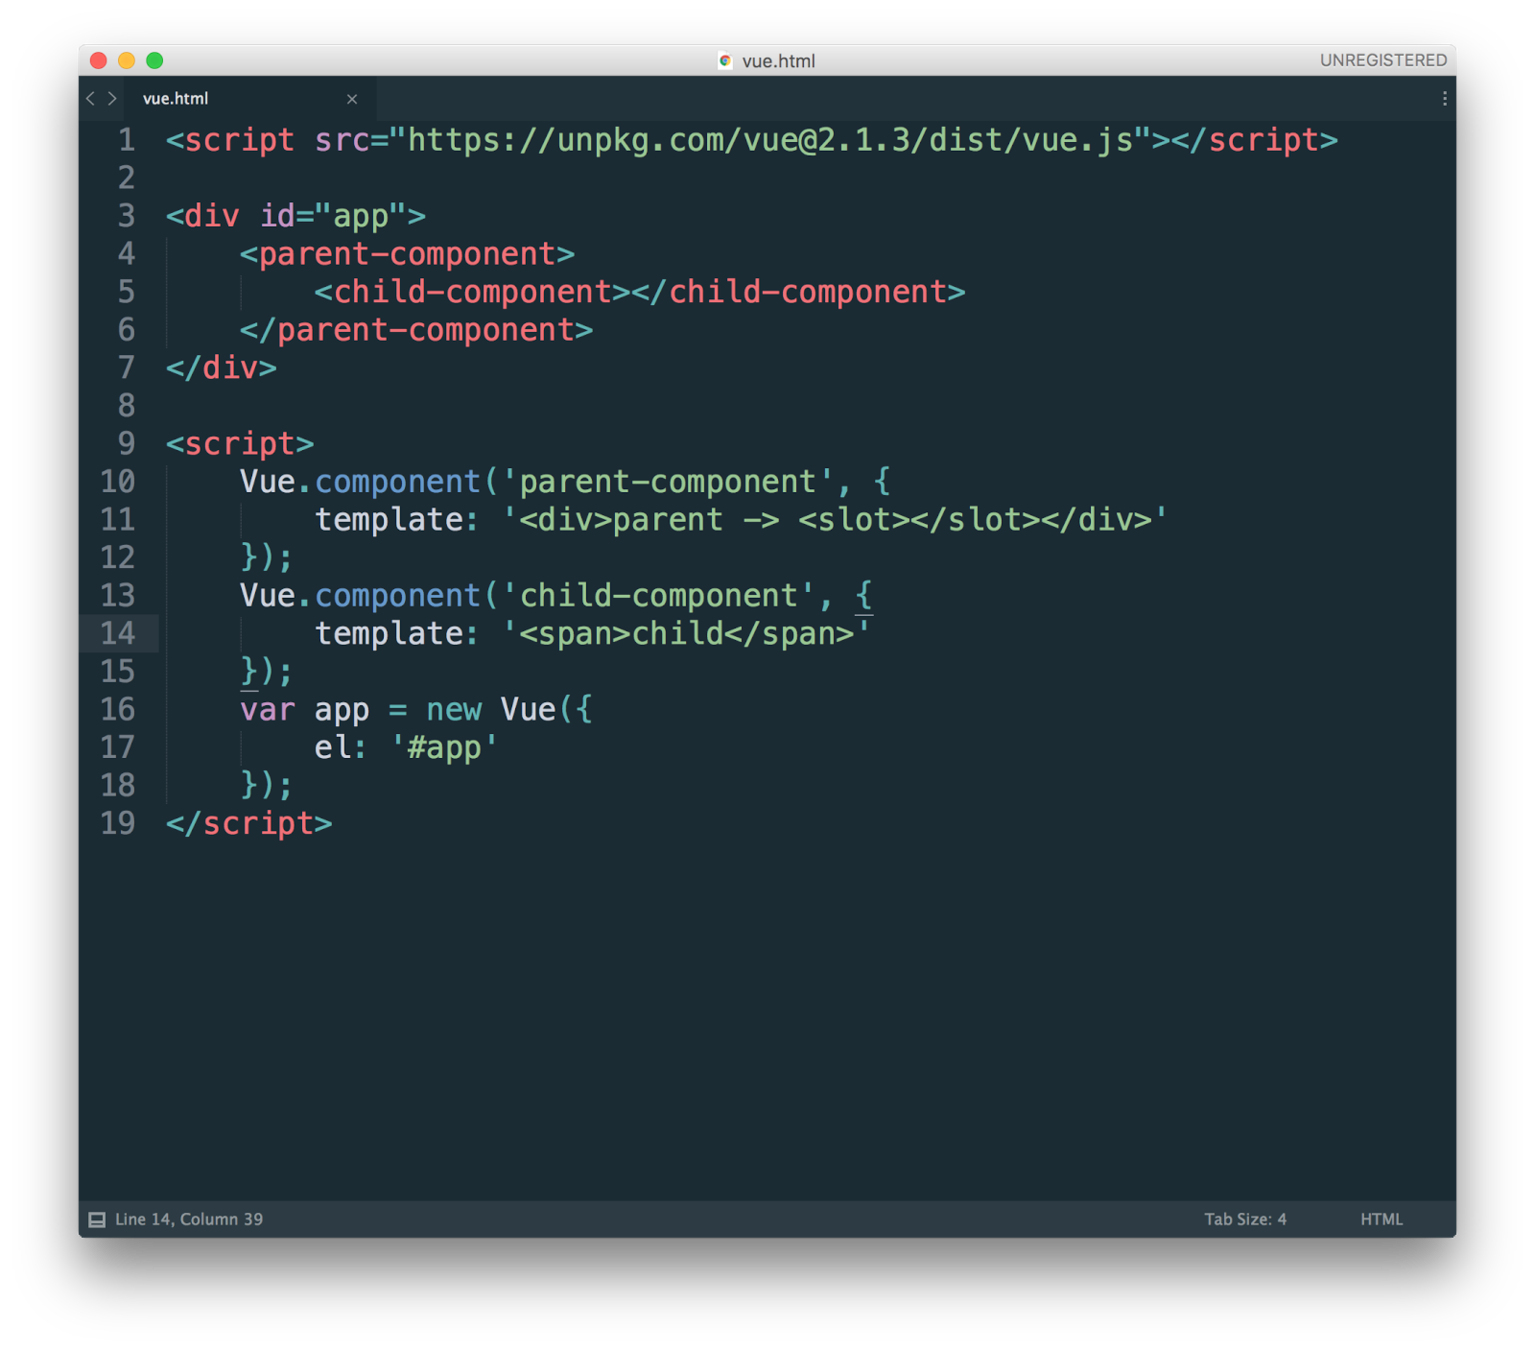The height and width of the screenshot is (1350, 1535).
Task: Click line number 1 in the gutter
Action: 126,140
